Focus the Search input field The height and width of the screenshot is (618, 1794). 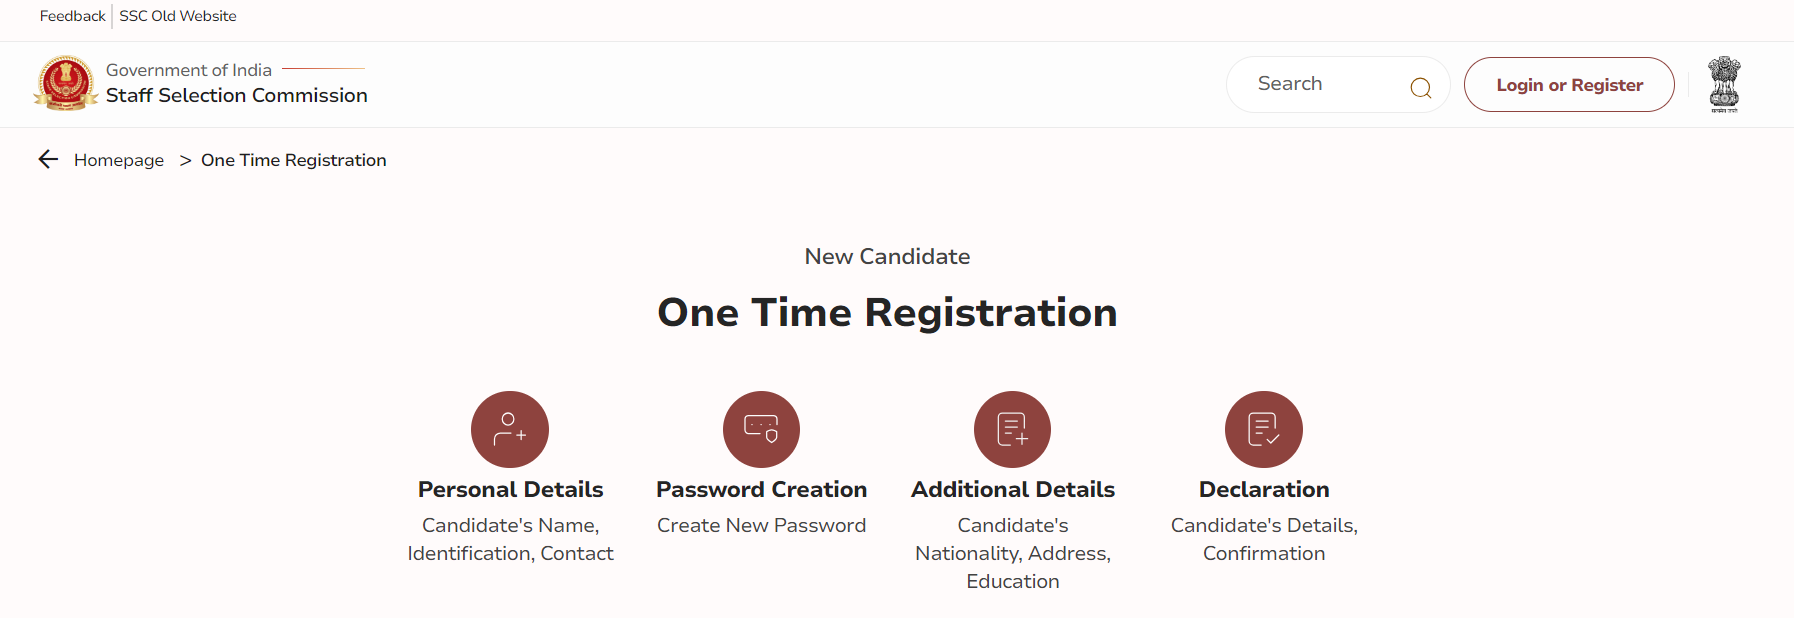(1320, 84)
